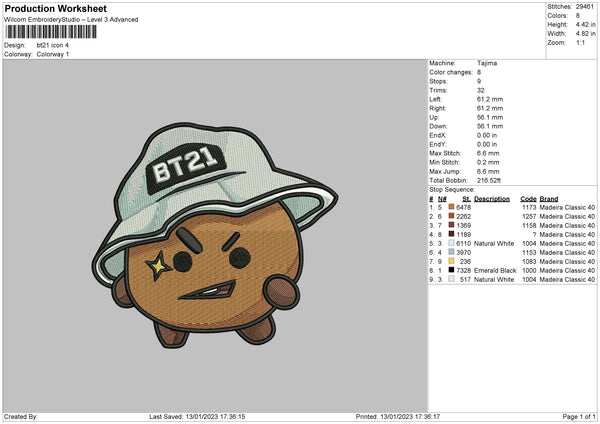Select the Left value 61.2 mm
This screenshot has width=600, height=424.
(x=490, y=99)
